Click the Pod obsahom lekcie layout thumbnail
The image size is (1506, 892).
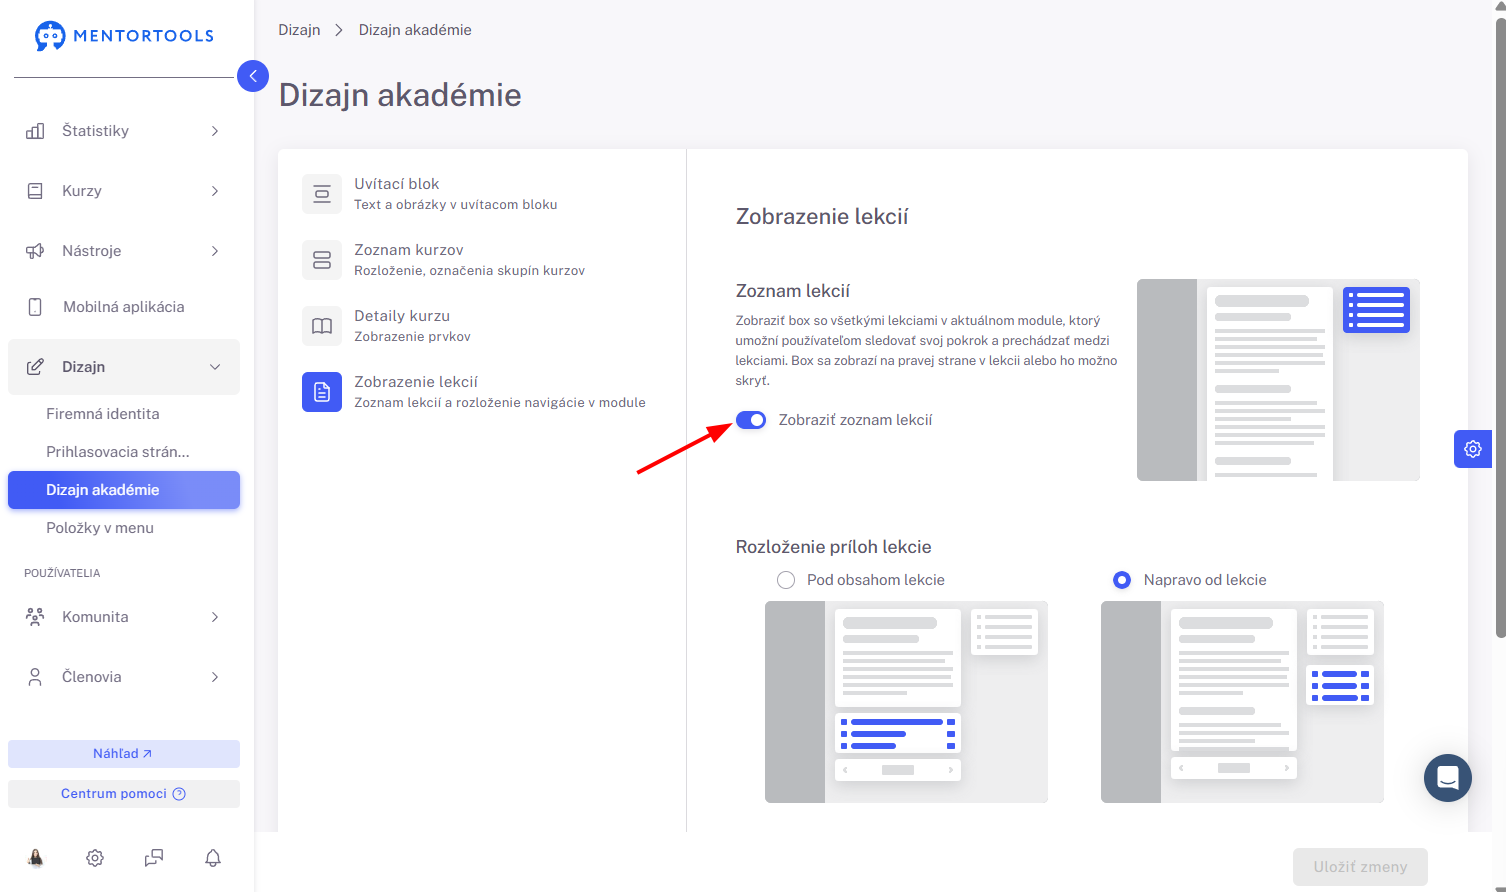pyautogui.click(x=906, y=702)
